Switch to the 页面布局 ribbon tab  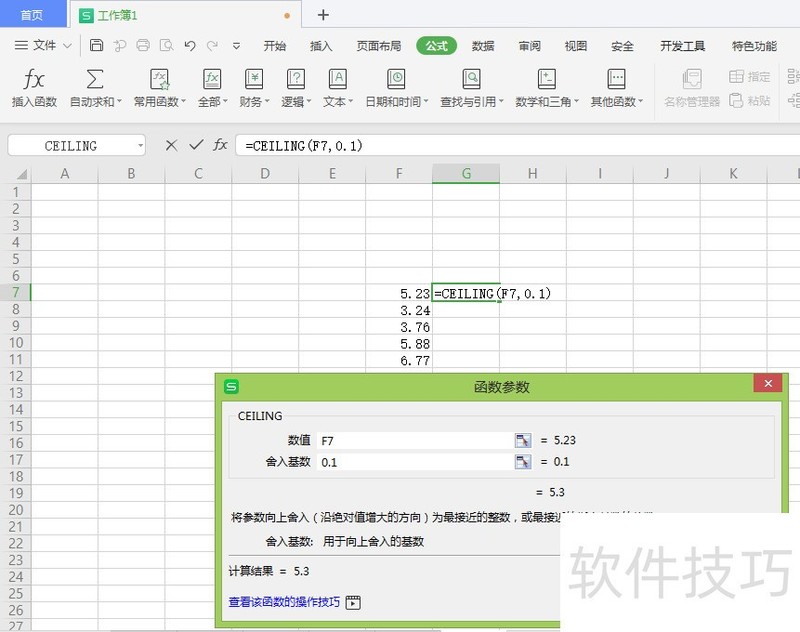tap(378, 46)
